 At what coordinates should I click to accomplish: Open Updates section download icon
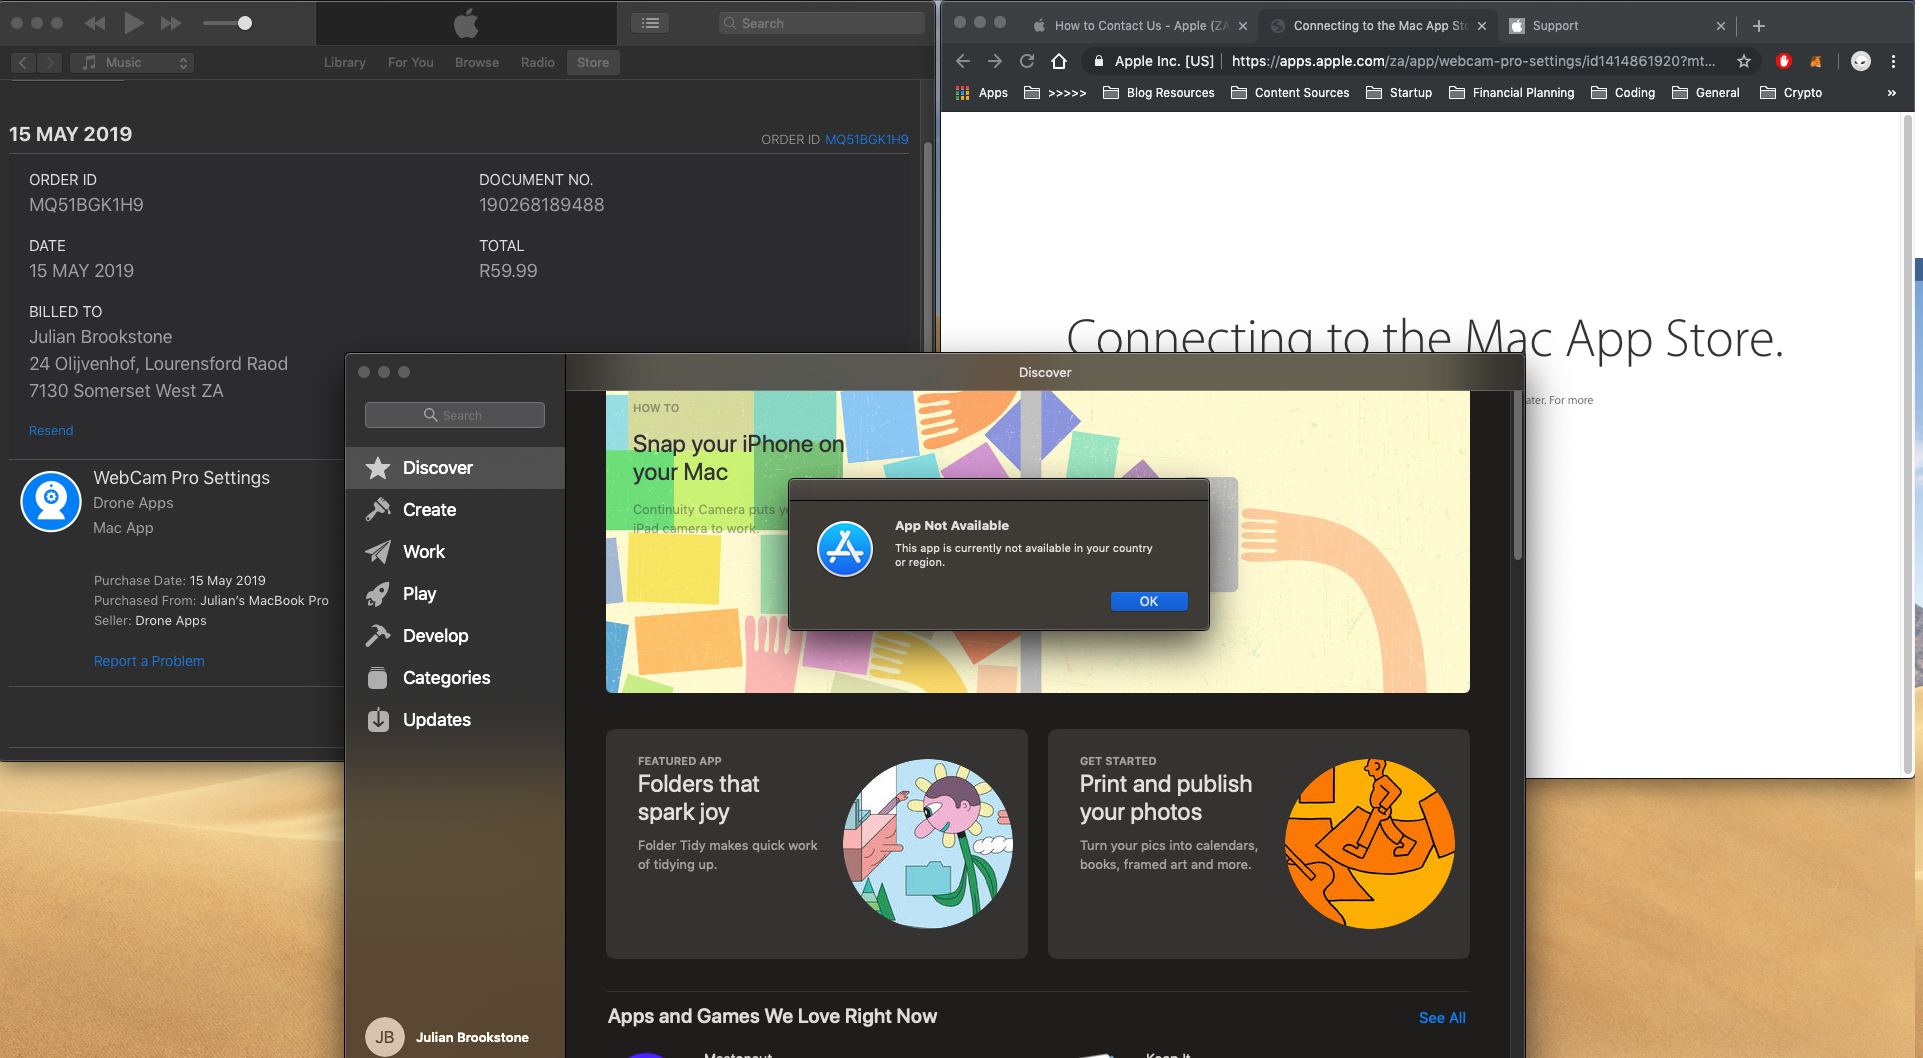378,720
